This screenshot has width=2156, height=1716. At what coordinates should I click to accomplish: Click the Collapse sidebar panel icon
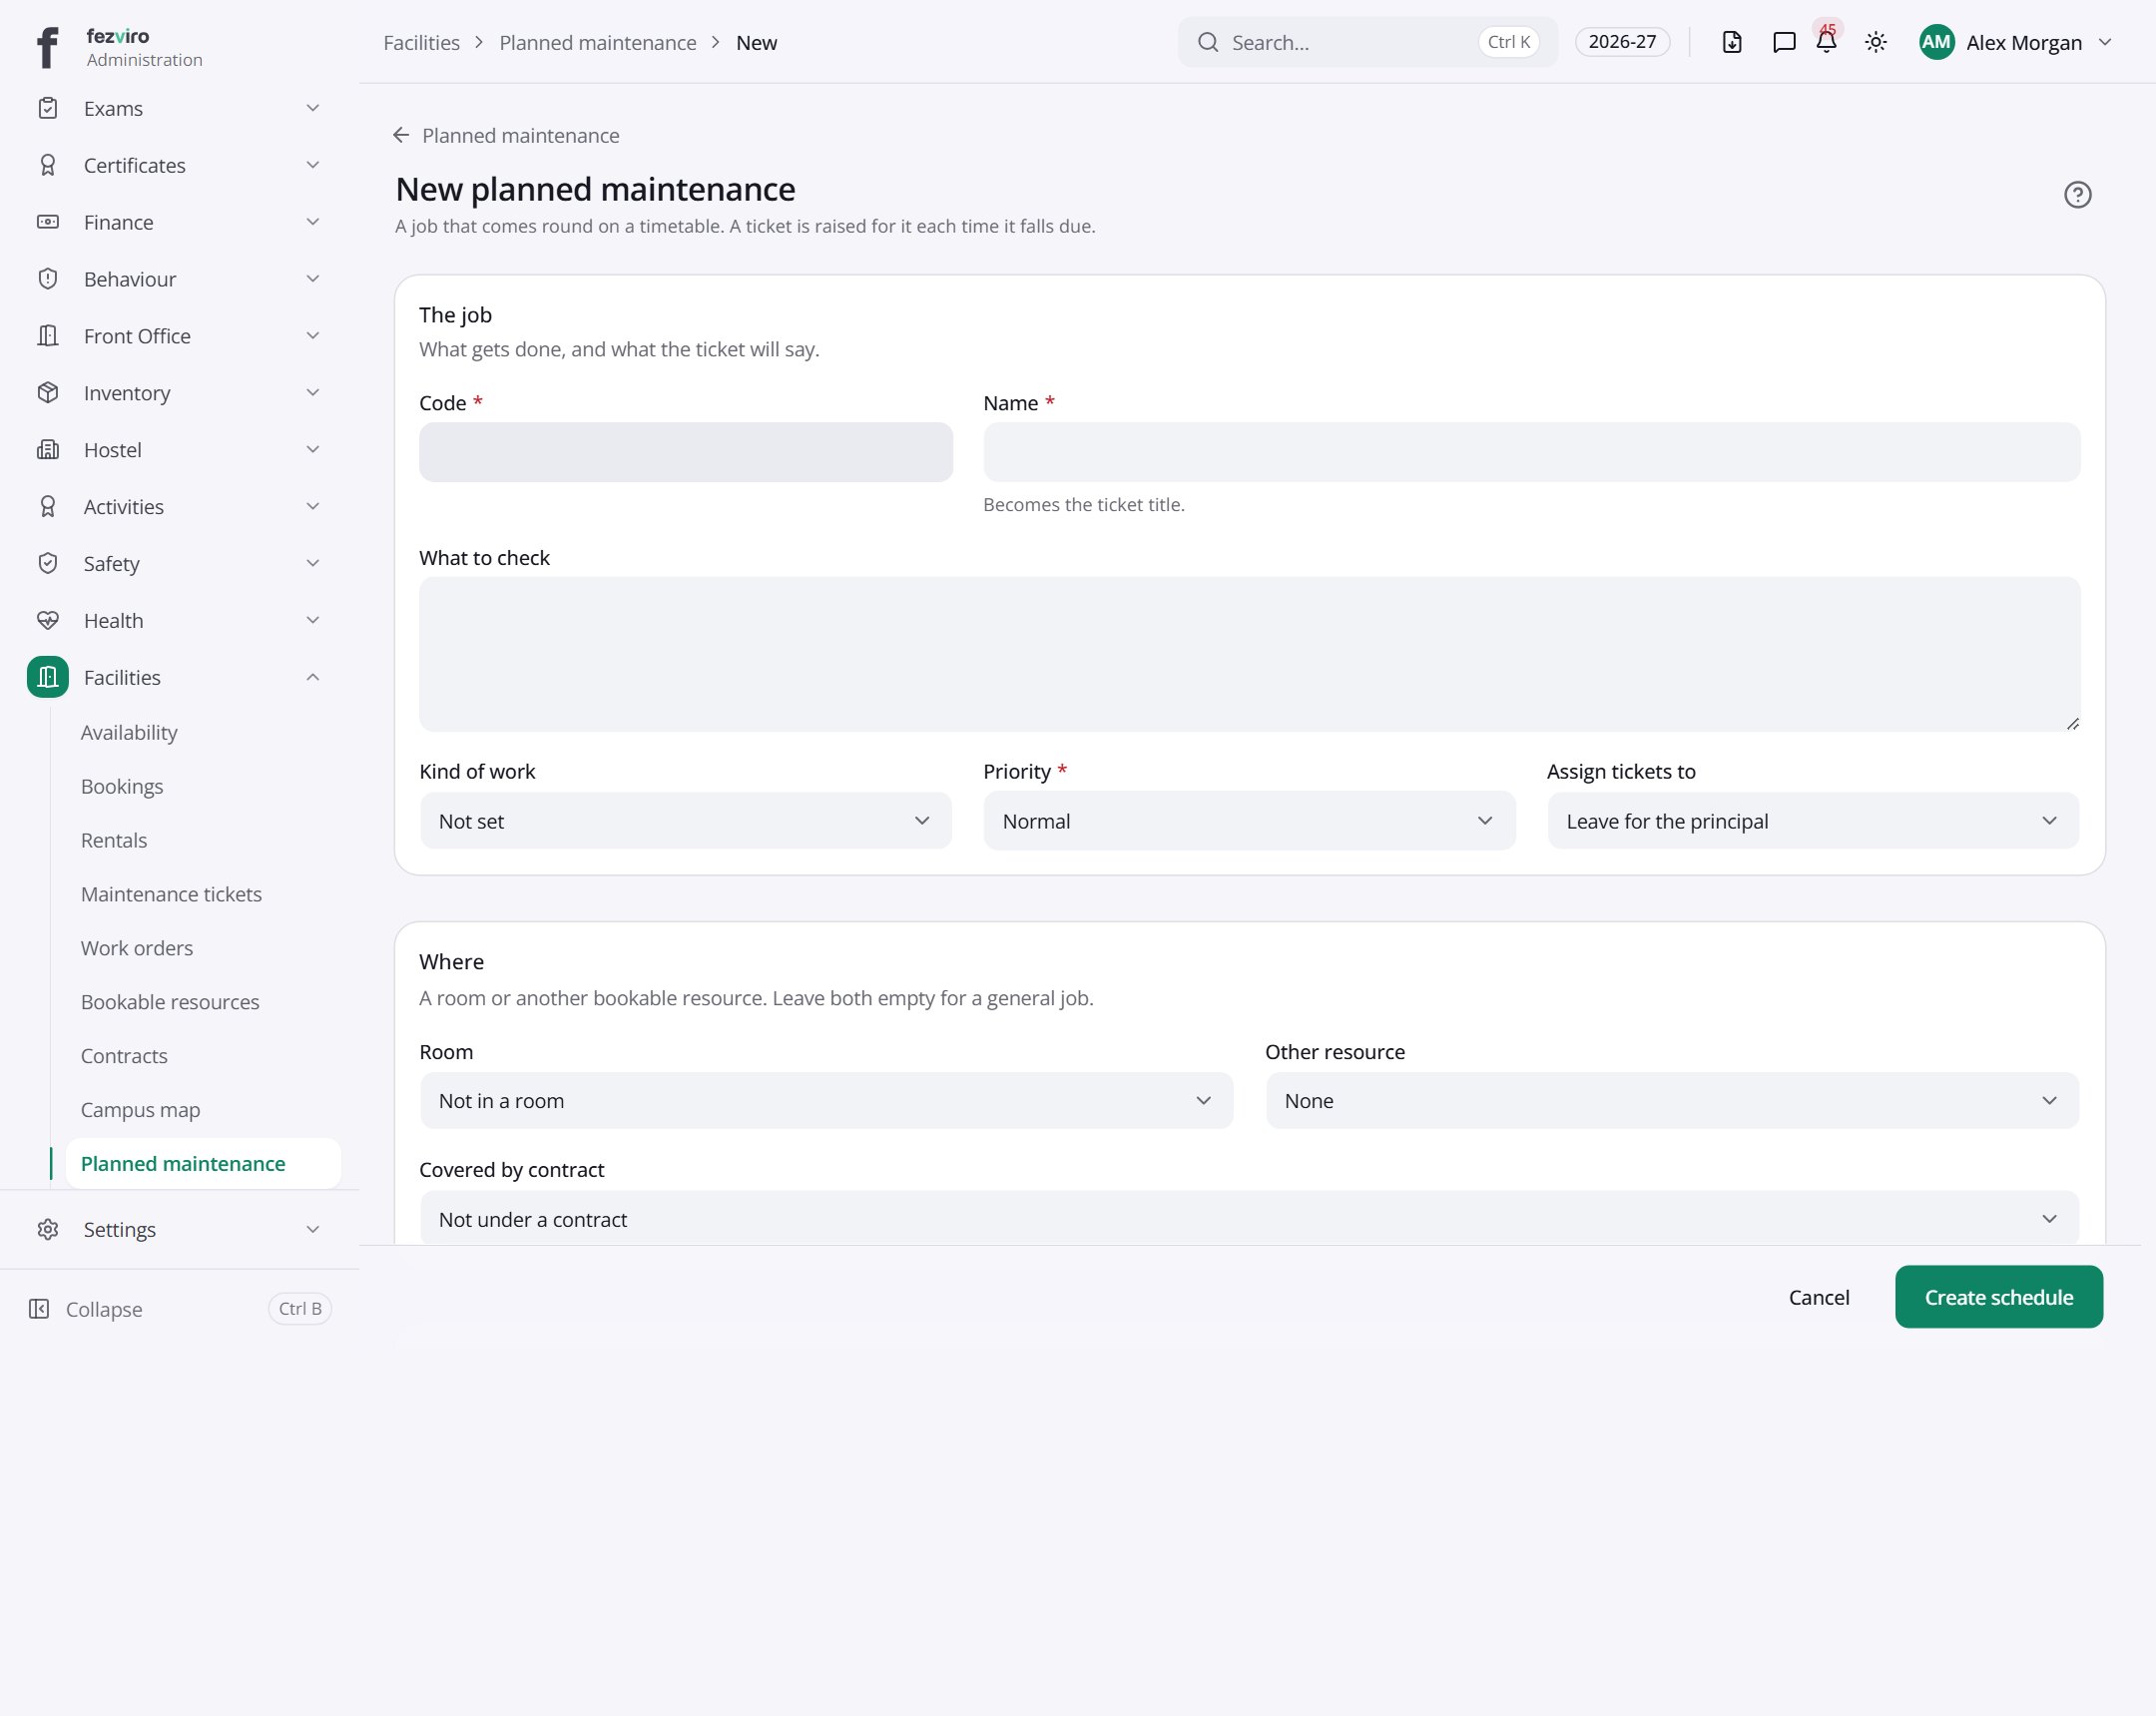39,1309
